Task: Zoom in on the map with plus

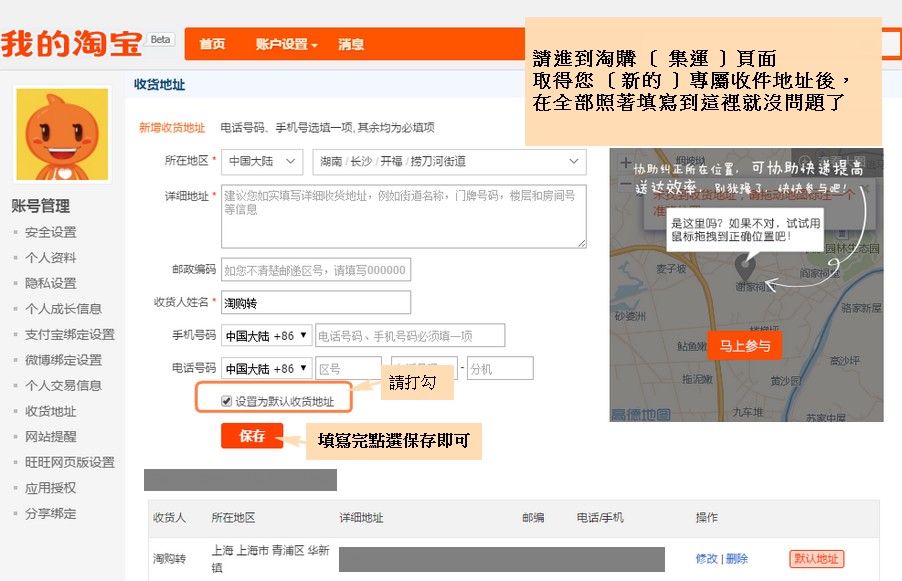Action: click(625, 163)
